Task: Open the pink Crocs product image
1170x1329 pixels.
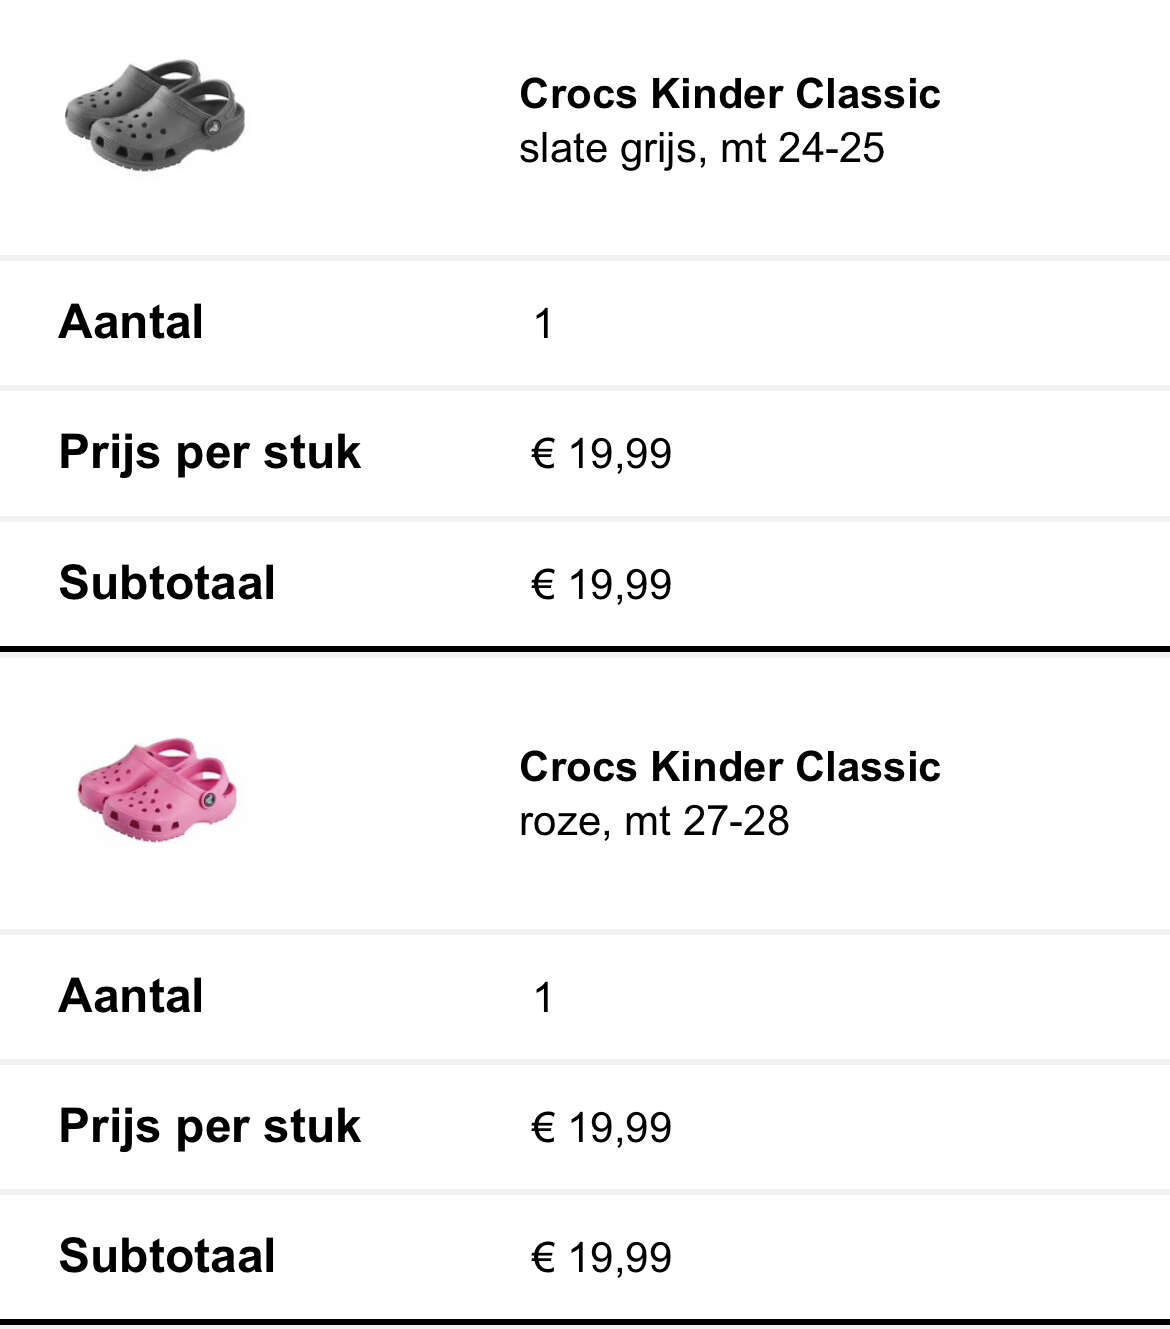Action: (x=158, y=789)
